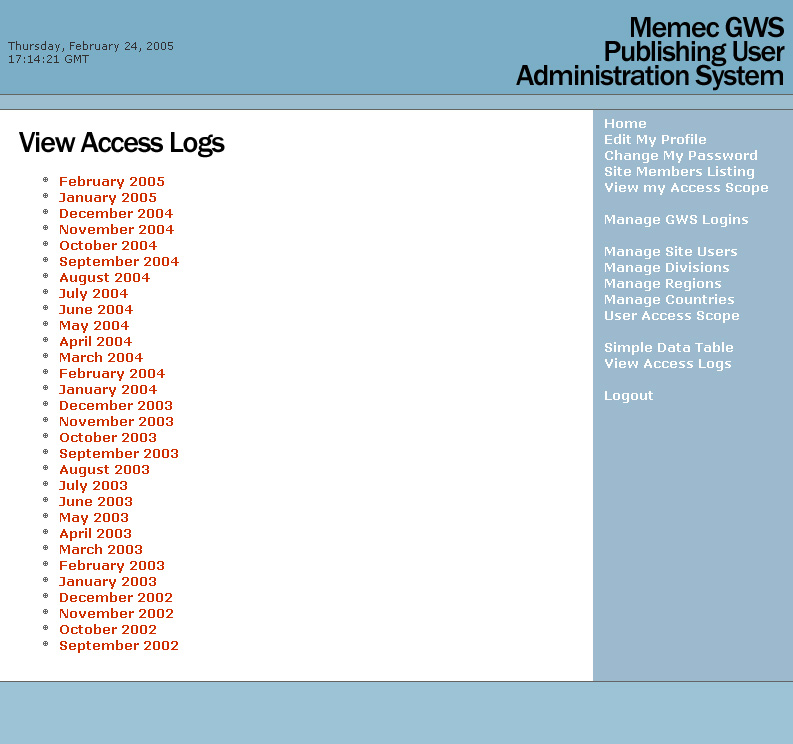Go to Manage Site Users
This screenshot has width=793, height=744.
click(x=671, y=251)
